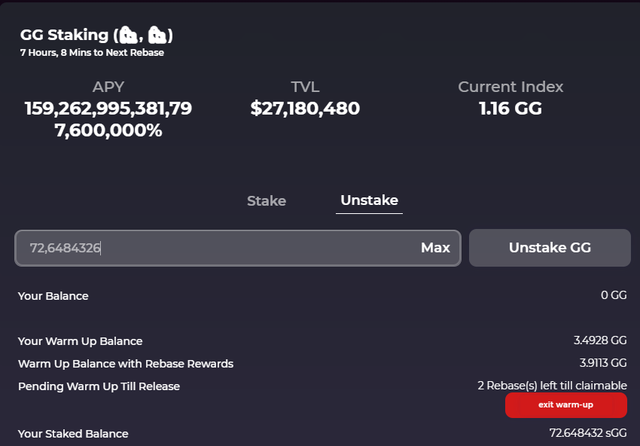The image size is (640, 446).
Task: Click the next rebase countdown text
Action: [x=92, y=53]
